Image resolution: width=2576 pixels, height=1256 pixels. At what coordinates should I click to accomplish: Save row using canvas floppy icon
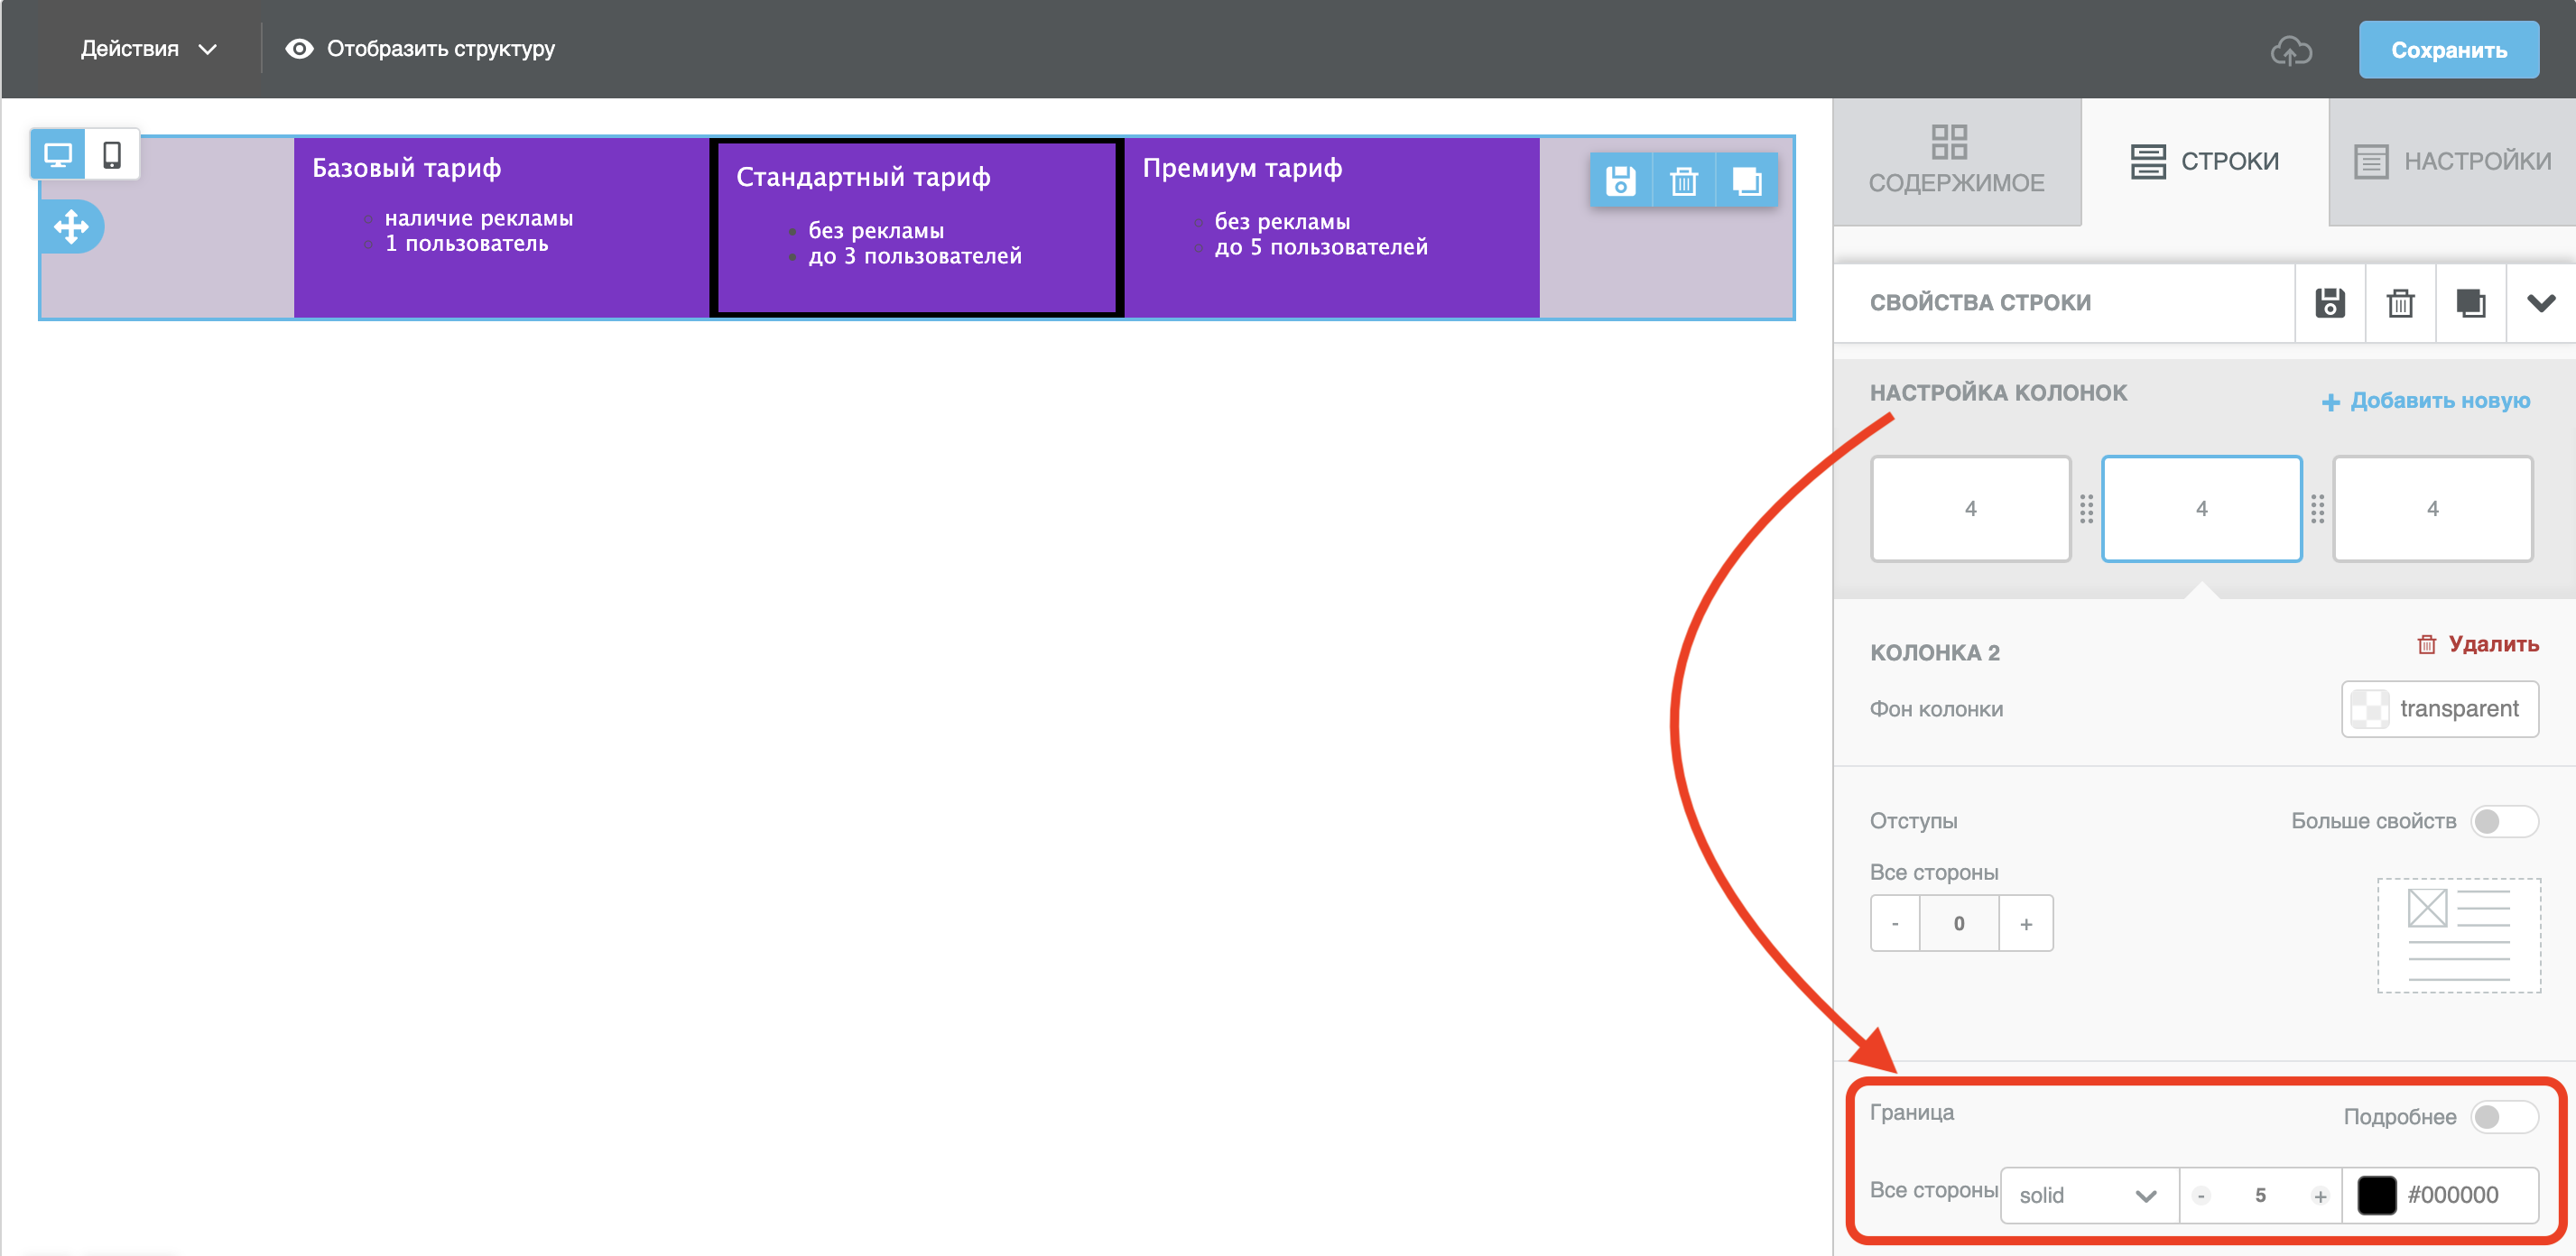[x=1621, y=181]
